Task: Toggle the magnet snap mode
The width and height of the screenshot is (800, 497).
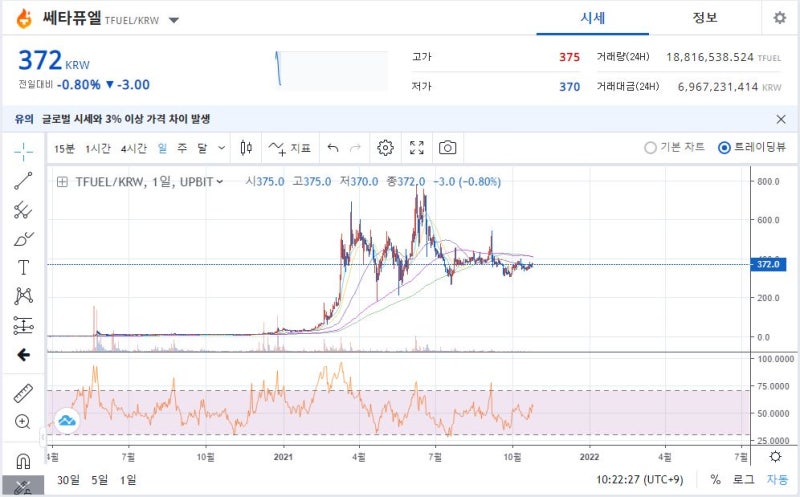Action: [23, 461]
